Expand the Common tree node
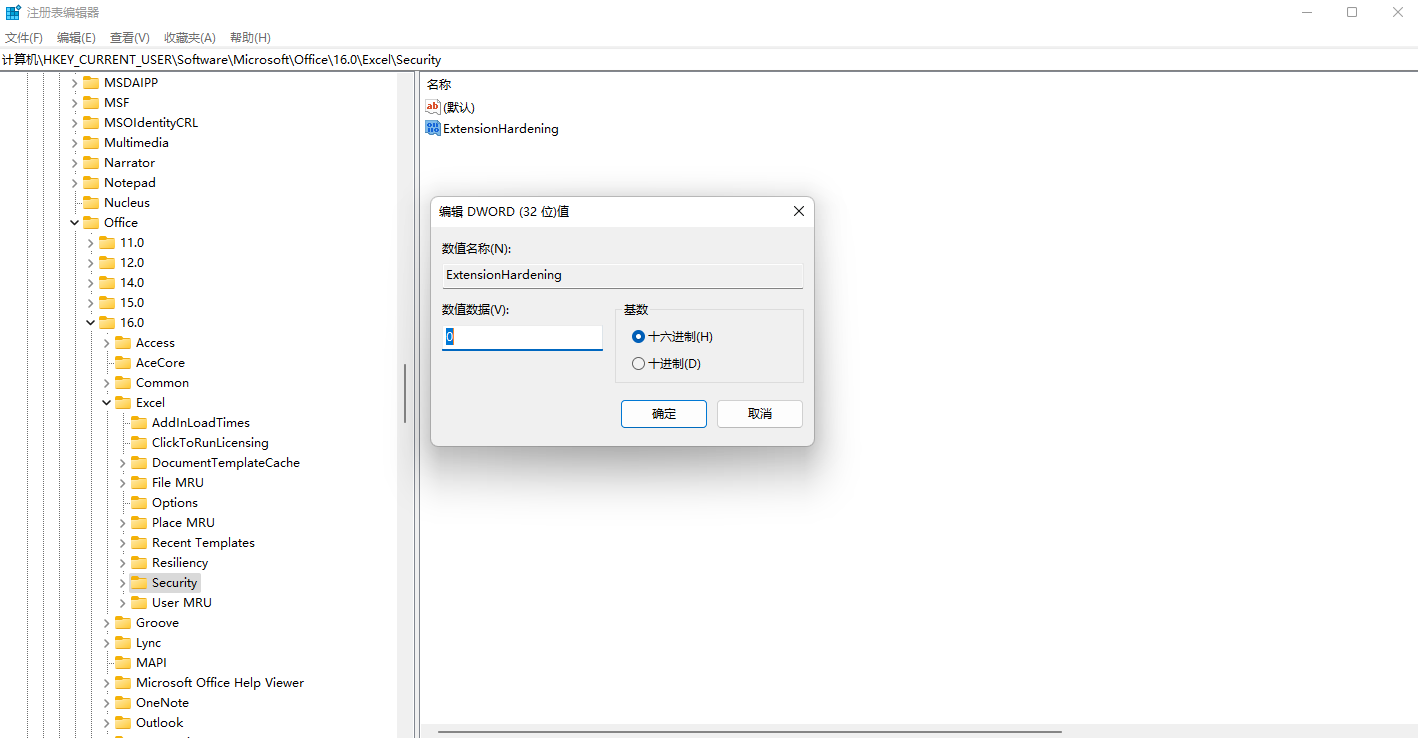The image size is (1418, 738). click(x=106, y=382)
